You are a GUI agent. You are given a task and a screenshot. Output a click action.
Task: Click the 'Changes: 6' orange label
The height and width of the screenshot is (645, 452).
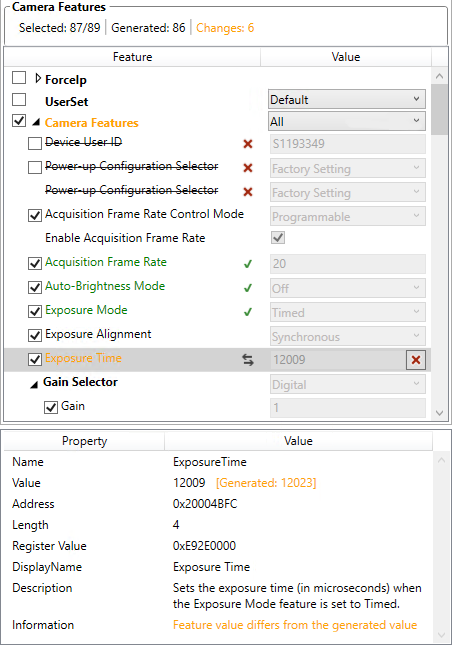coord(225,28)
